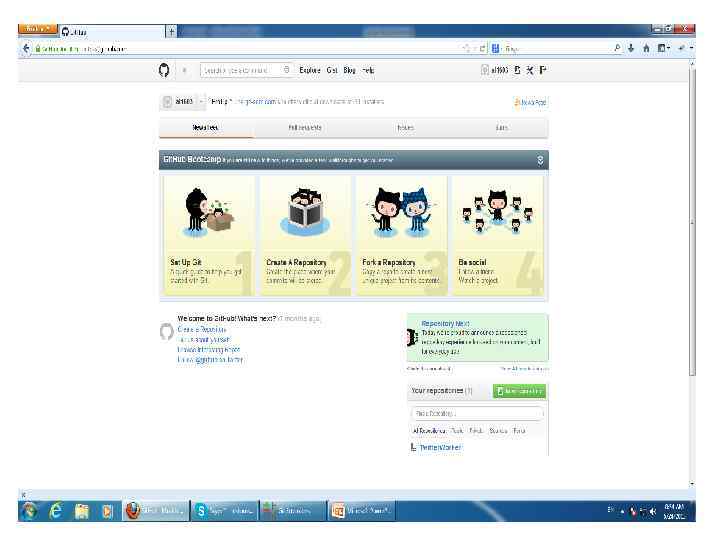This screenshot has height=540, width=720.
Task: Select the All Repositories filter
Action: click(x=429, y=431)
